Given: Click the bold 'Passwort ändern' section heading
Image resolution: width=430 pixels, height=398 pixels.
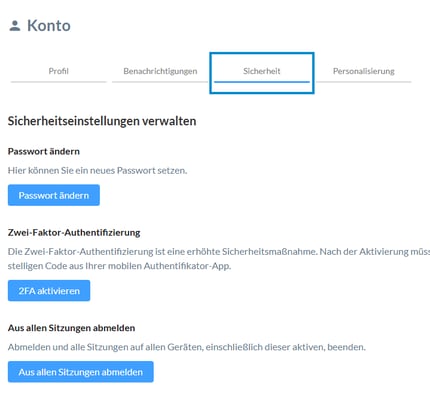Looking at the screenshot, I should coord(44,151).
